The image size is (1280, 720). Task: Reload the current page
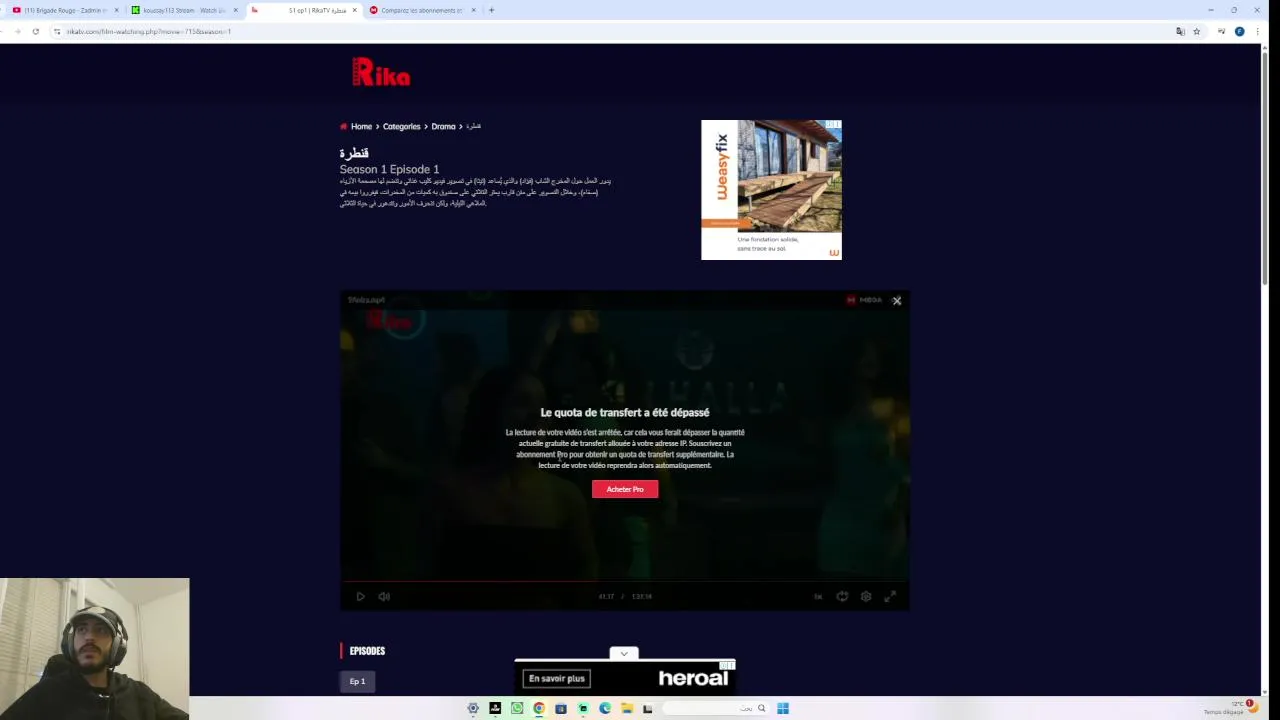(x=35, y=31)
